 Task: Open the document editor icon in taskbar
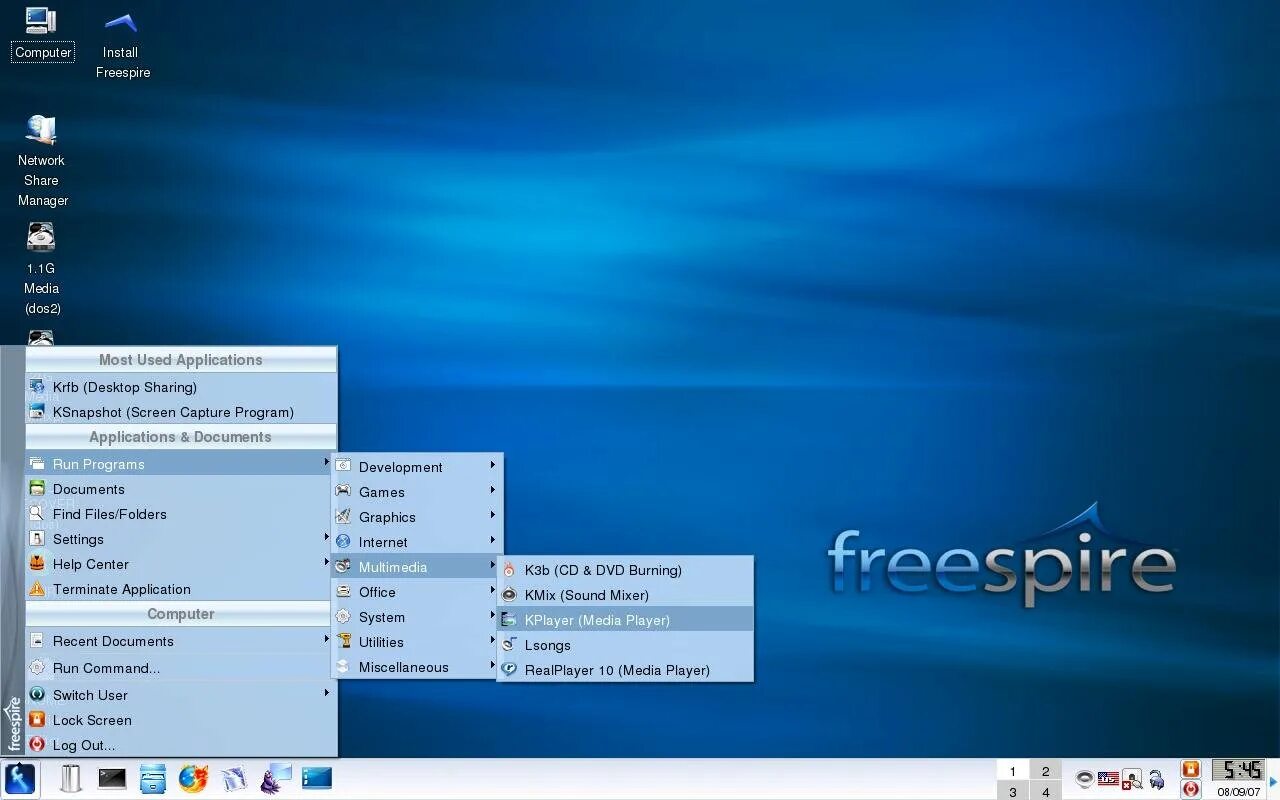(x=234, y=778)
